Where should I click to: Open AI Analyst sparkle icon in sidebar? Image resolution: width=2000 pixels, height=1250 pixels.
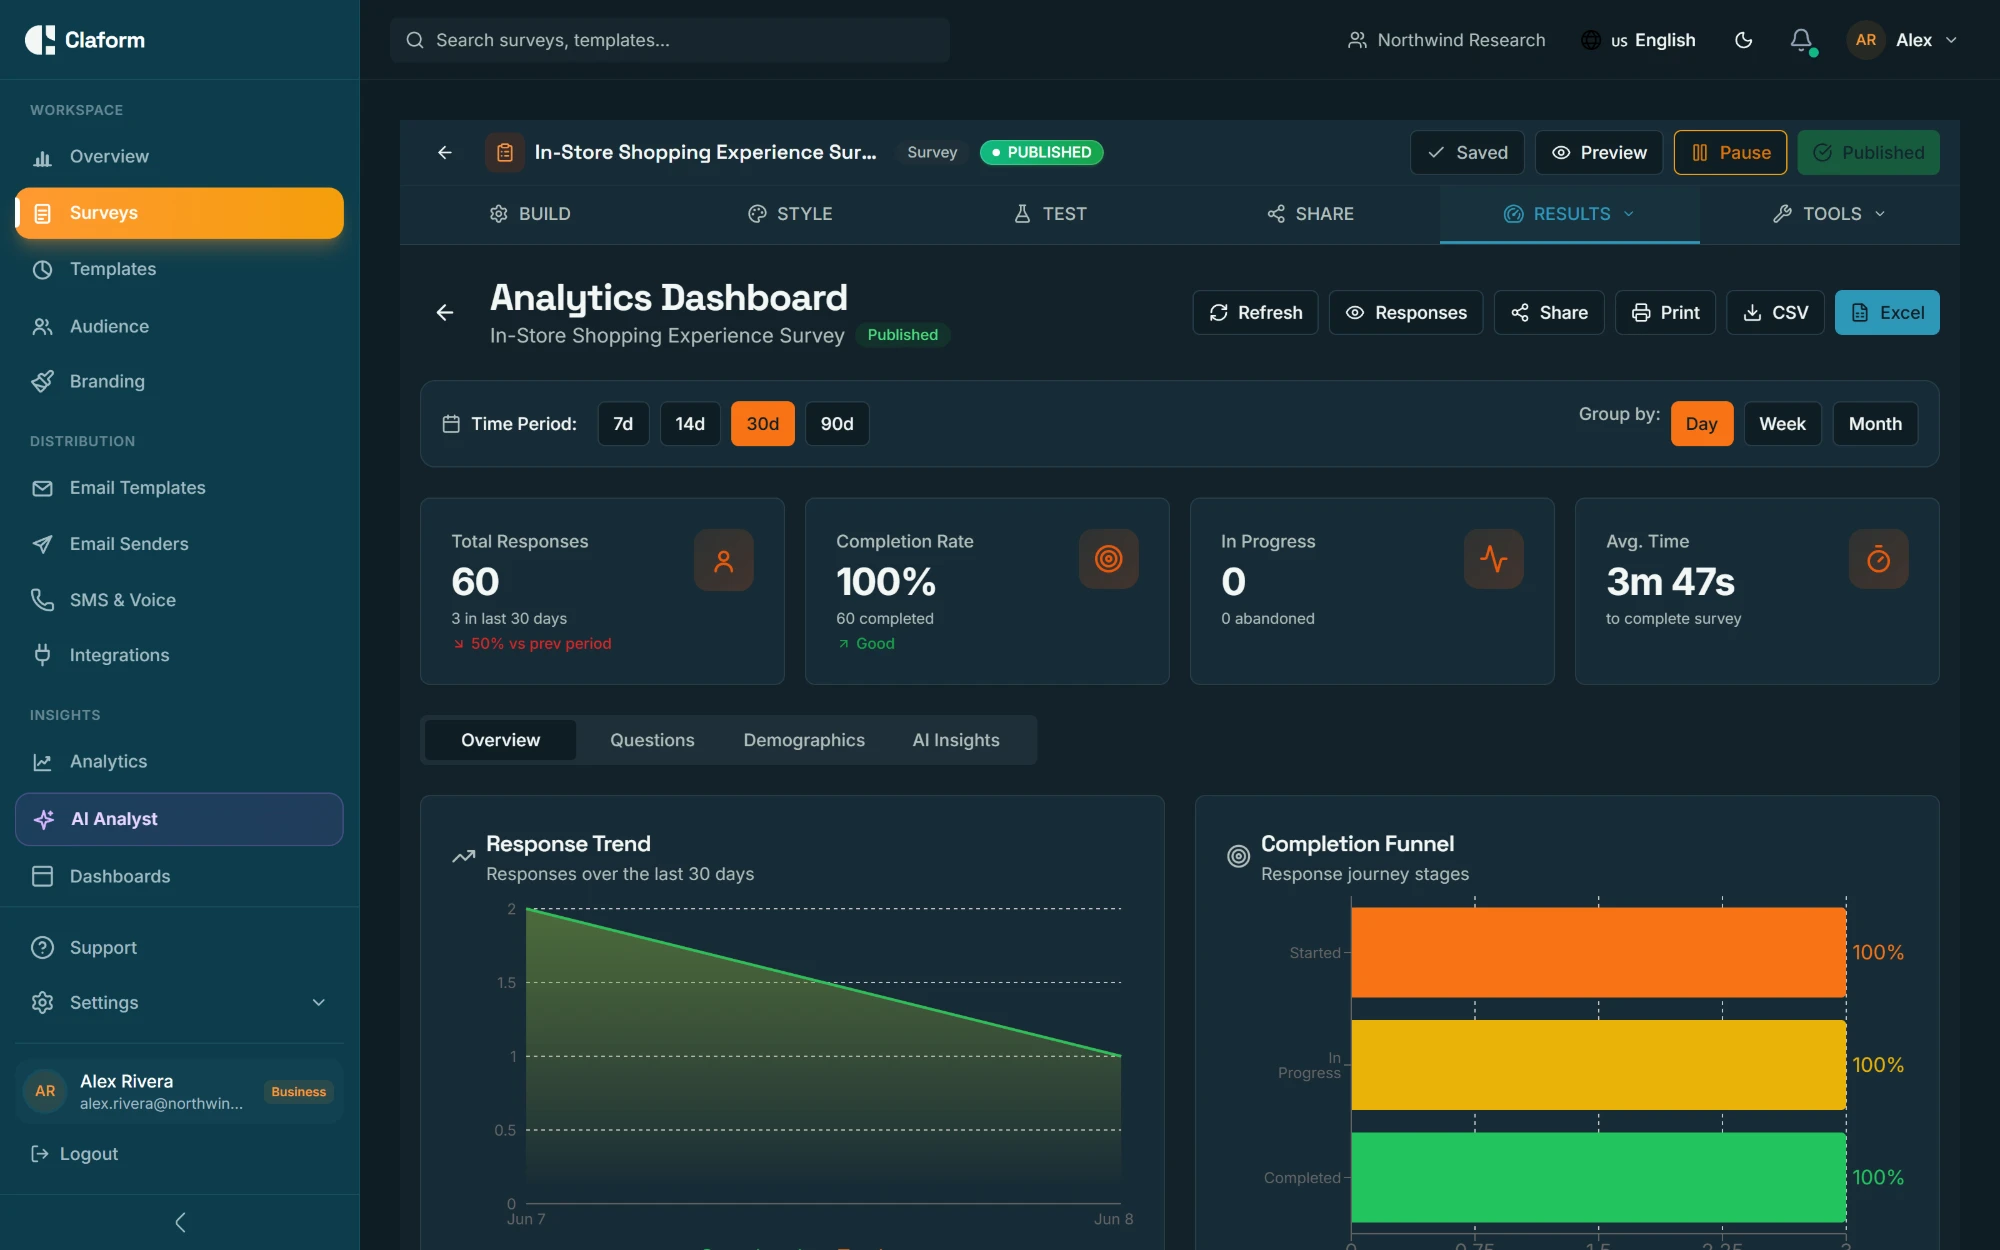coord(44,819)
